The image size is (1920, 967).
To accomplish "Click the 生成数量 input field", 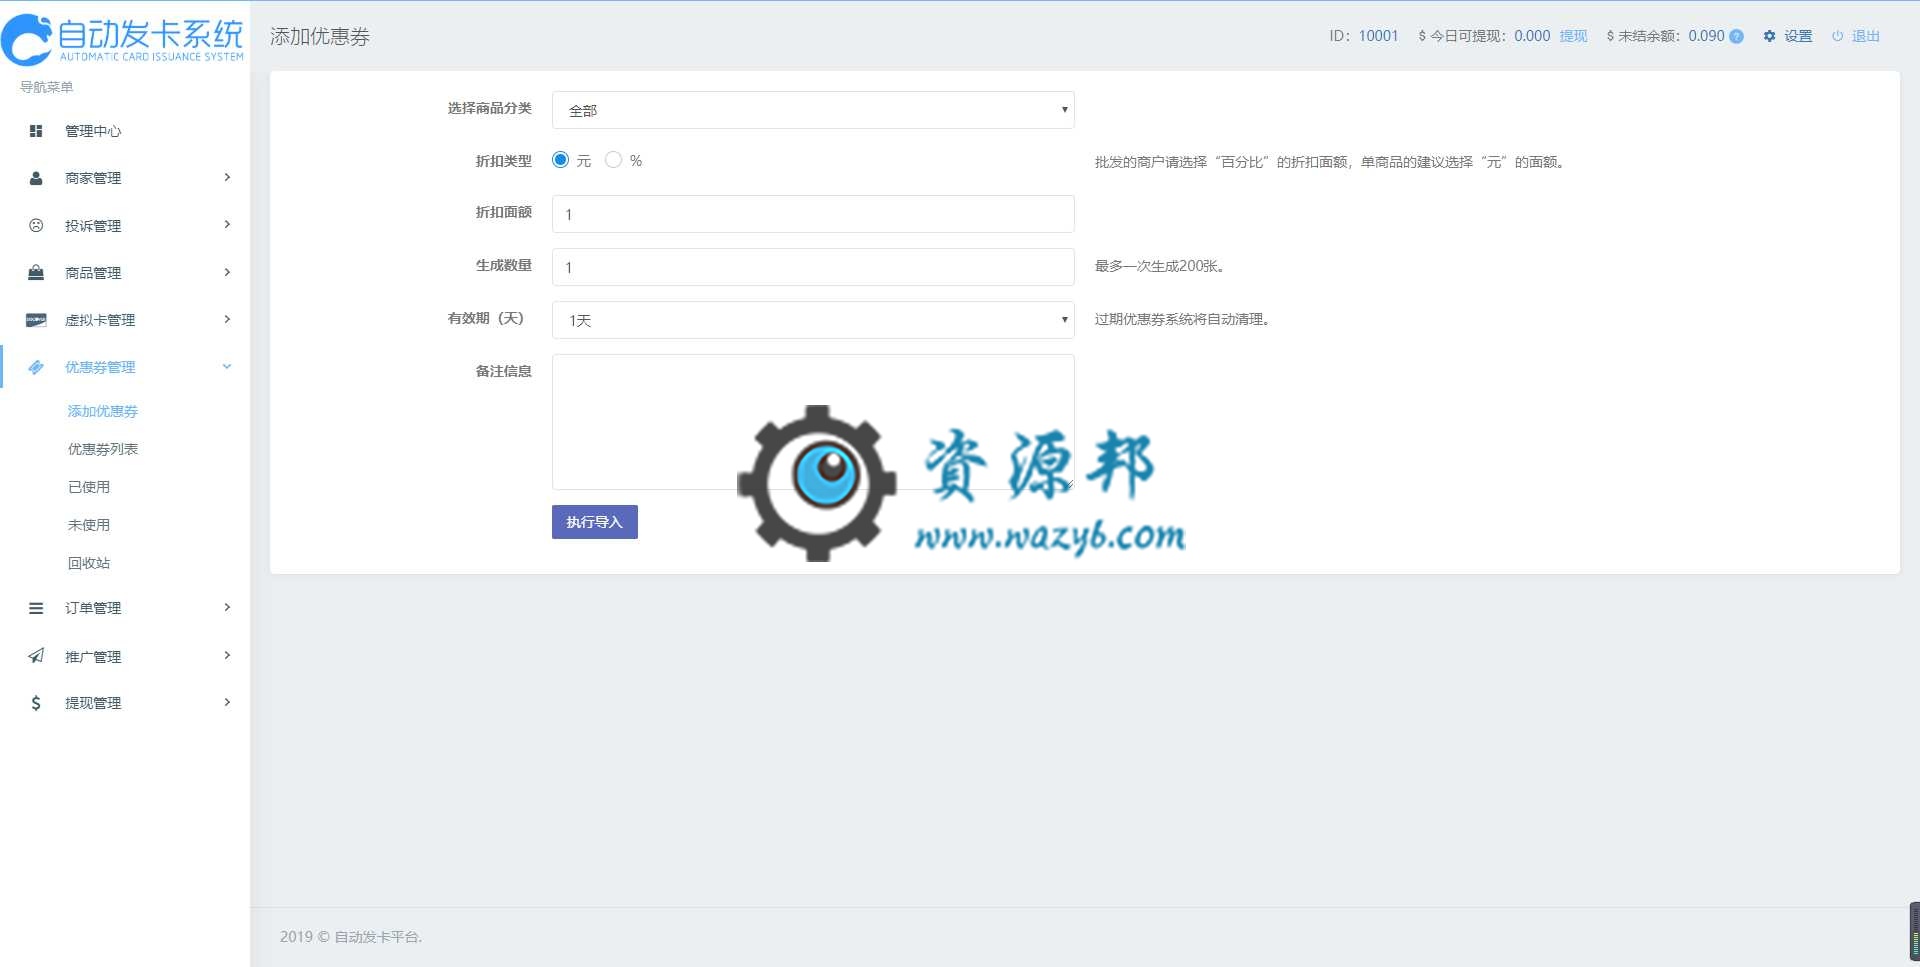I will click(x=813, y=267).
